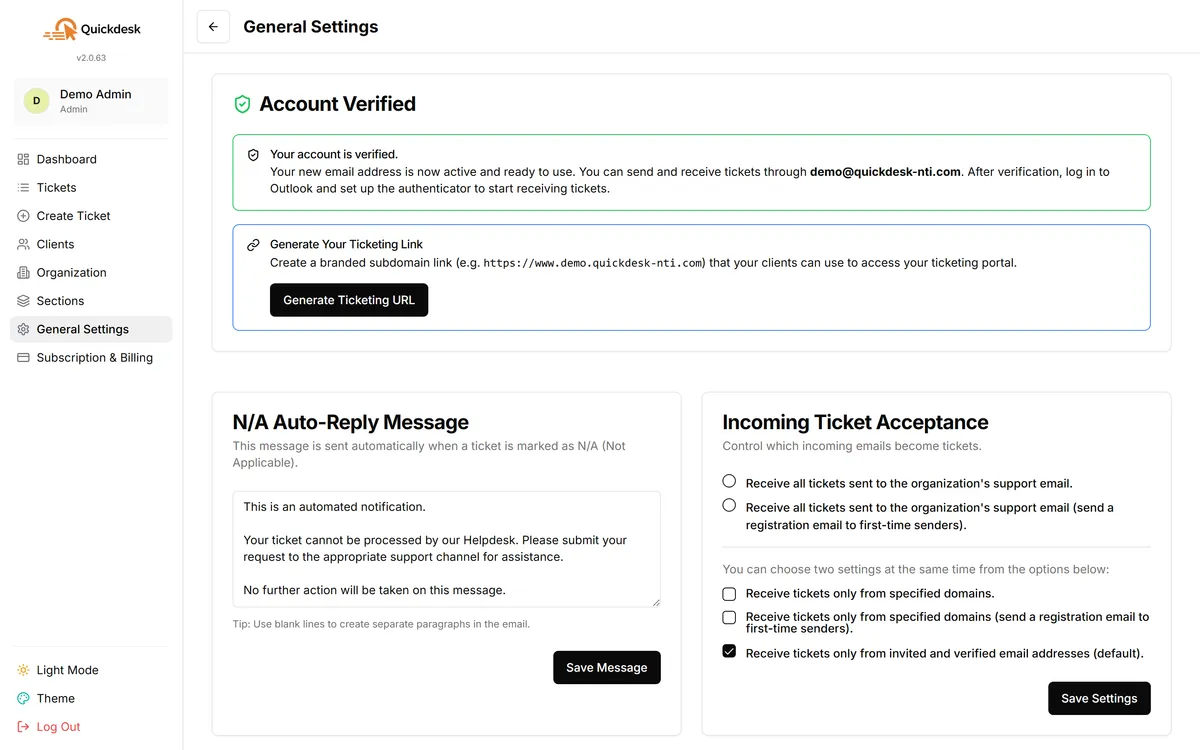Click the Quickdesk logo icon
Image resolution: width=1200 pixels, height=750 pixels.
tap(60, 30)
